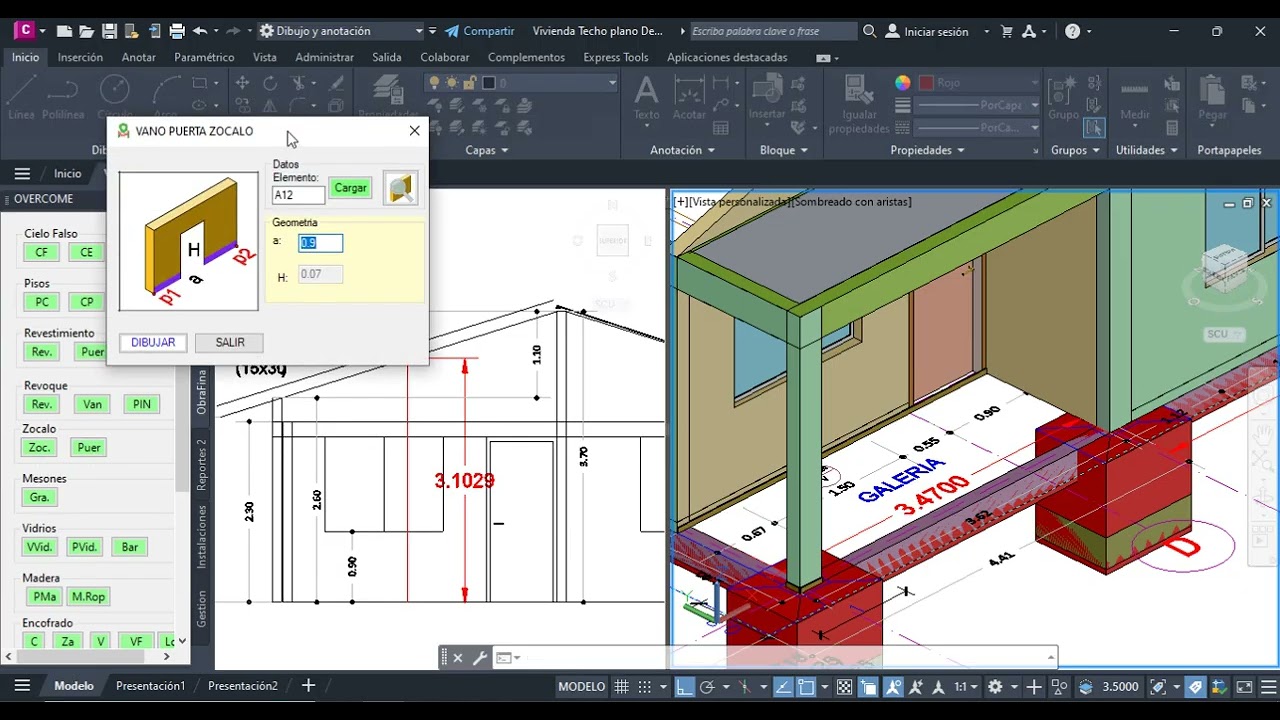The width and height of the screenshot is (1280, 720).
Task: Click the wrench customize icon on command line
Action: pos(479,658)
